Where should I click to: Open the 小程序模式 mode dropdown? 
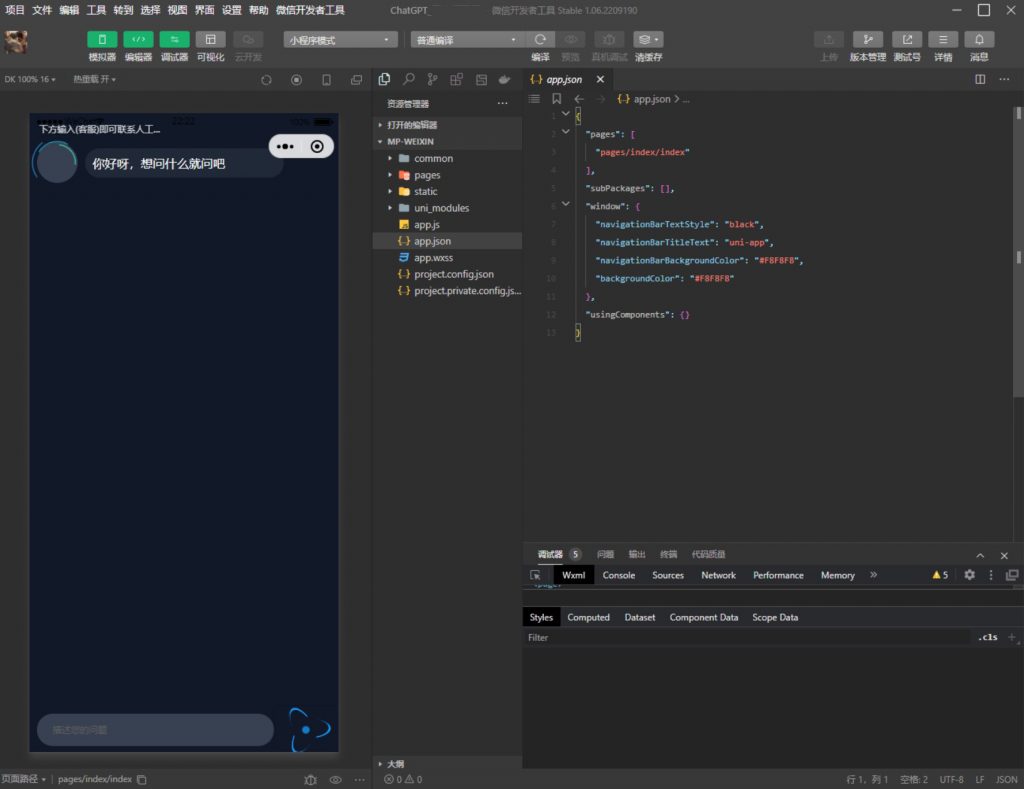click(x=341, y=40)
